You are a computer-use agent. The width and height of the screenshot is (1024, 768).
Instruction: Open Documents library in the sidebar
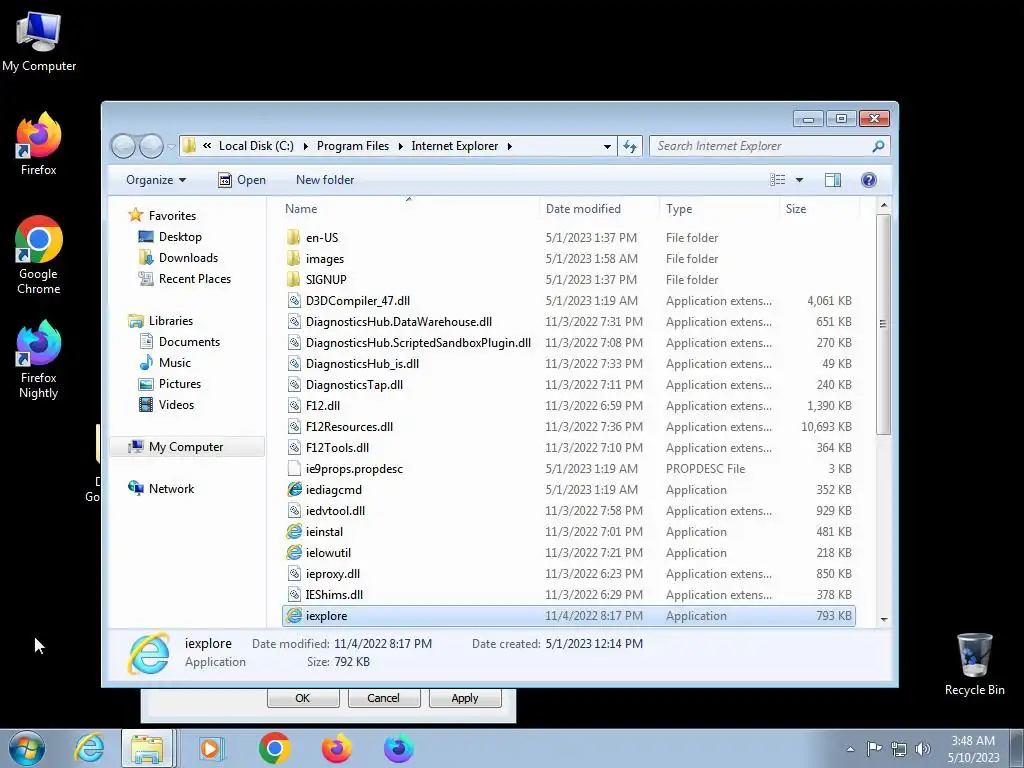click(x=189, y=342)
